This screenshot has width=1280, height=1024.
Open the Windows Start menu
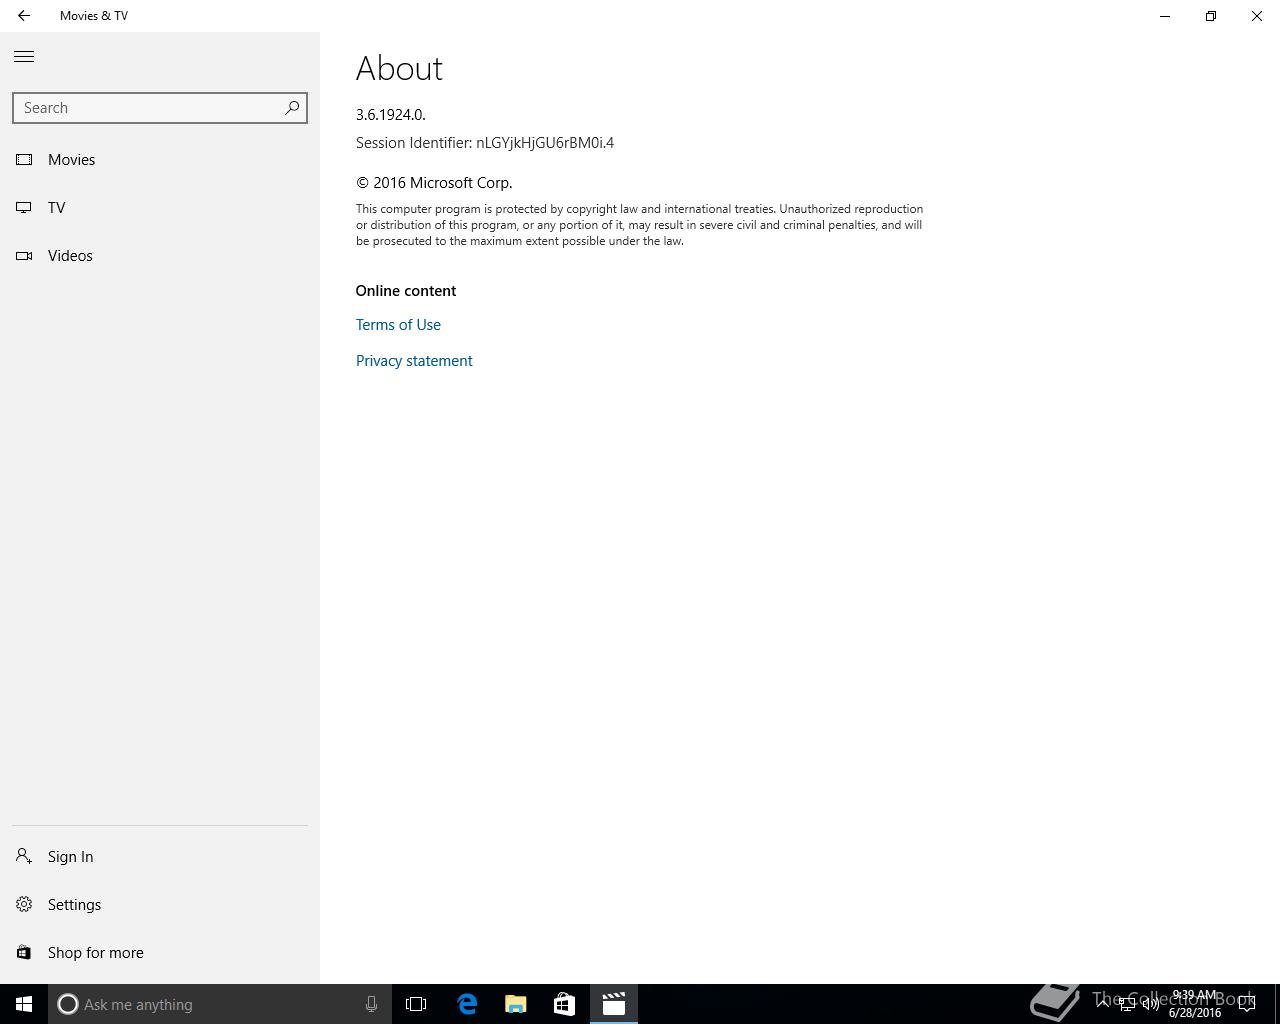[x=24, y=1004]
